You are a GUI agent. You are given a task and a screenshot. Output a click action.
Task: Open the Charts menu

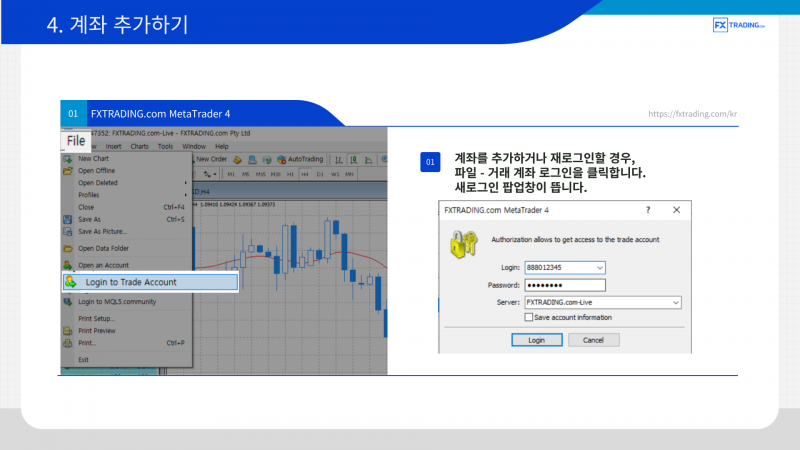coord(139,146)
